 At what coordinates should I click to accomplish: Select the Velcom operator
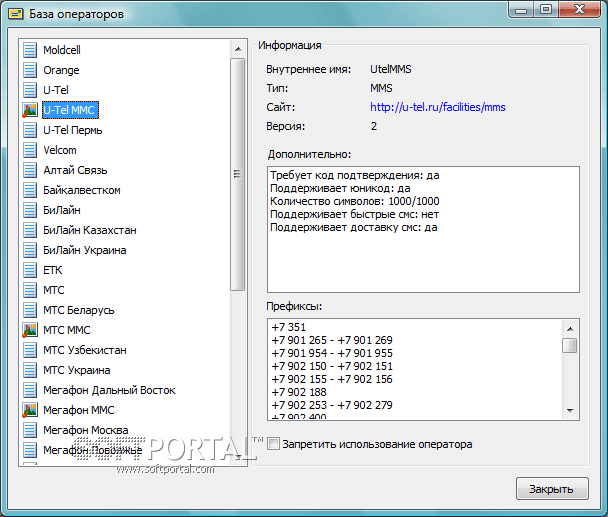click(60, 150)
